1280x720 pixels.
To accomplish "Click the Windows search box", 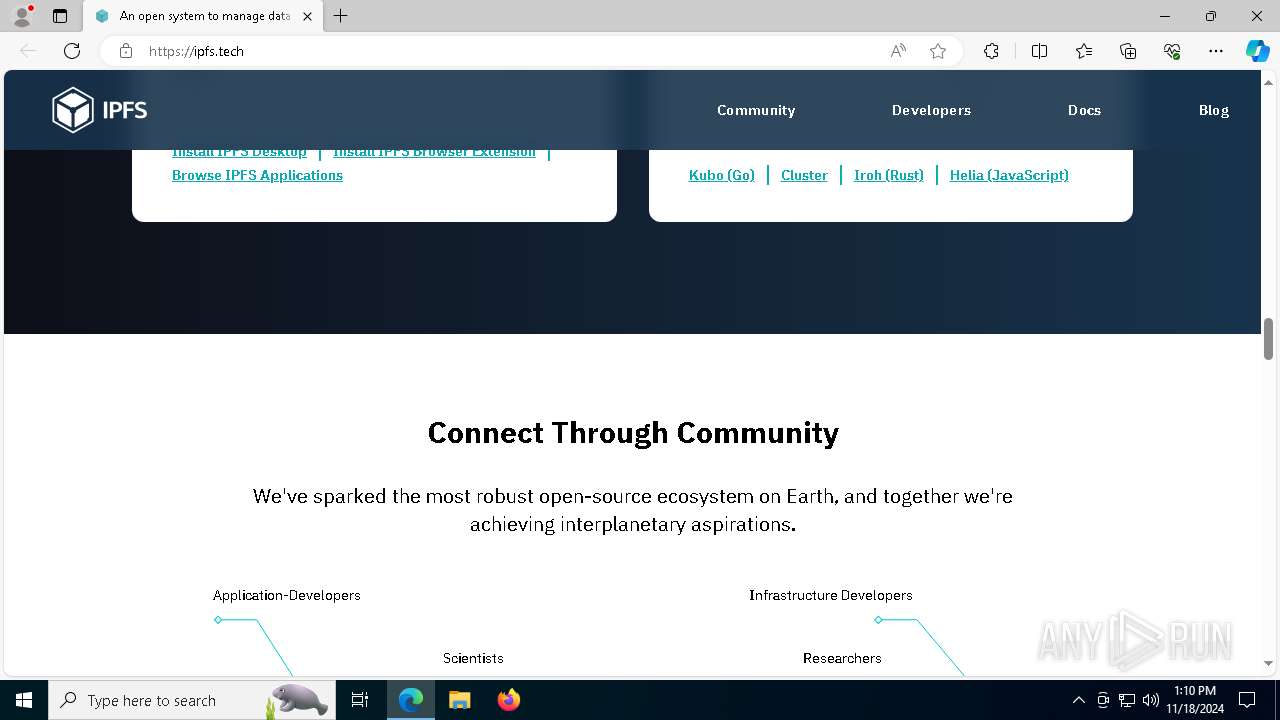I will click(190, 700).
